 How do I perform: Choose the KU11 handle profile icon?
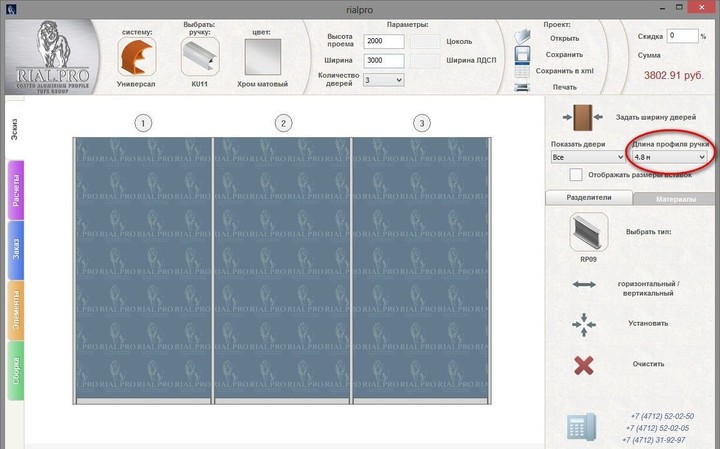[x=200, y=56]
